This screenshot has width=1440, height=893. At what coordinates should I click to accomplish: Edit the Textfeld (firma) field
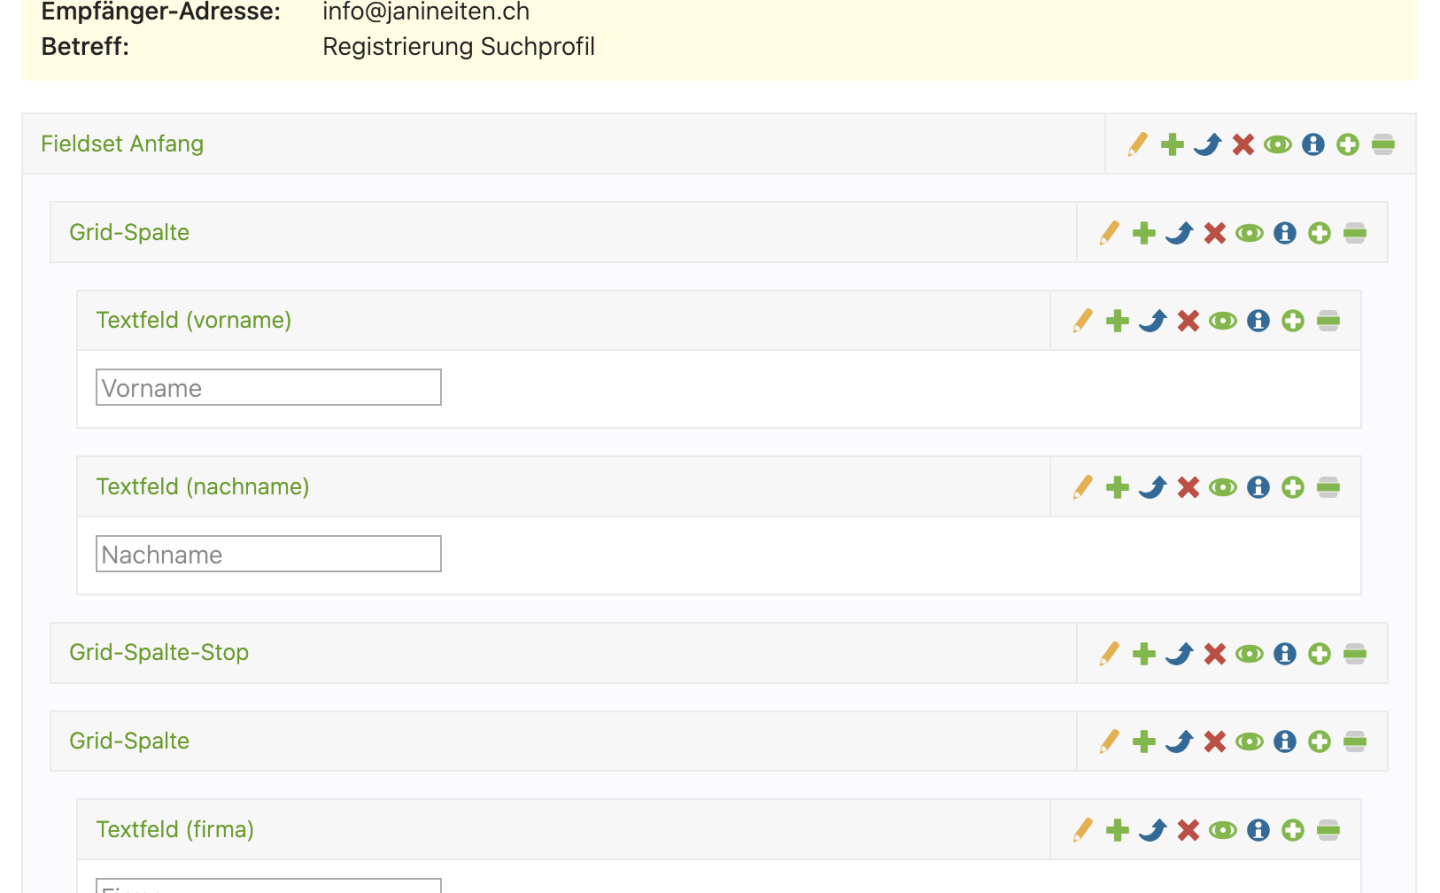pyautogui.click(x=1083, y=830)
